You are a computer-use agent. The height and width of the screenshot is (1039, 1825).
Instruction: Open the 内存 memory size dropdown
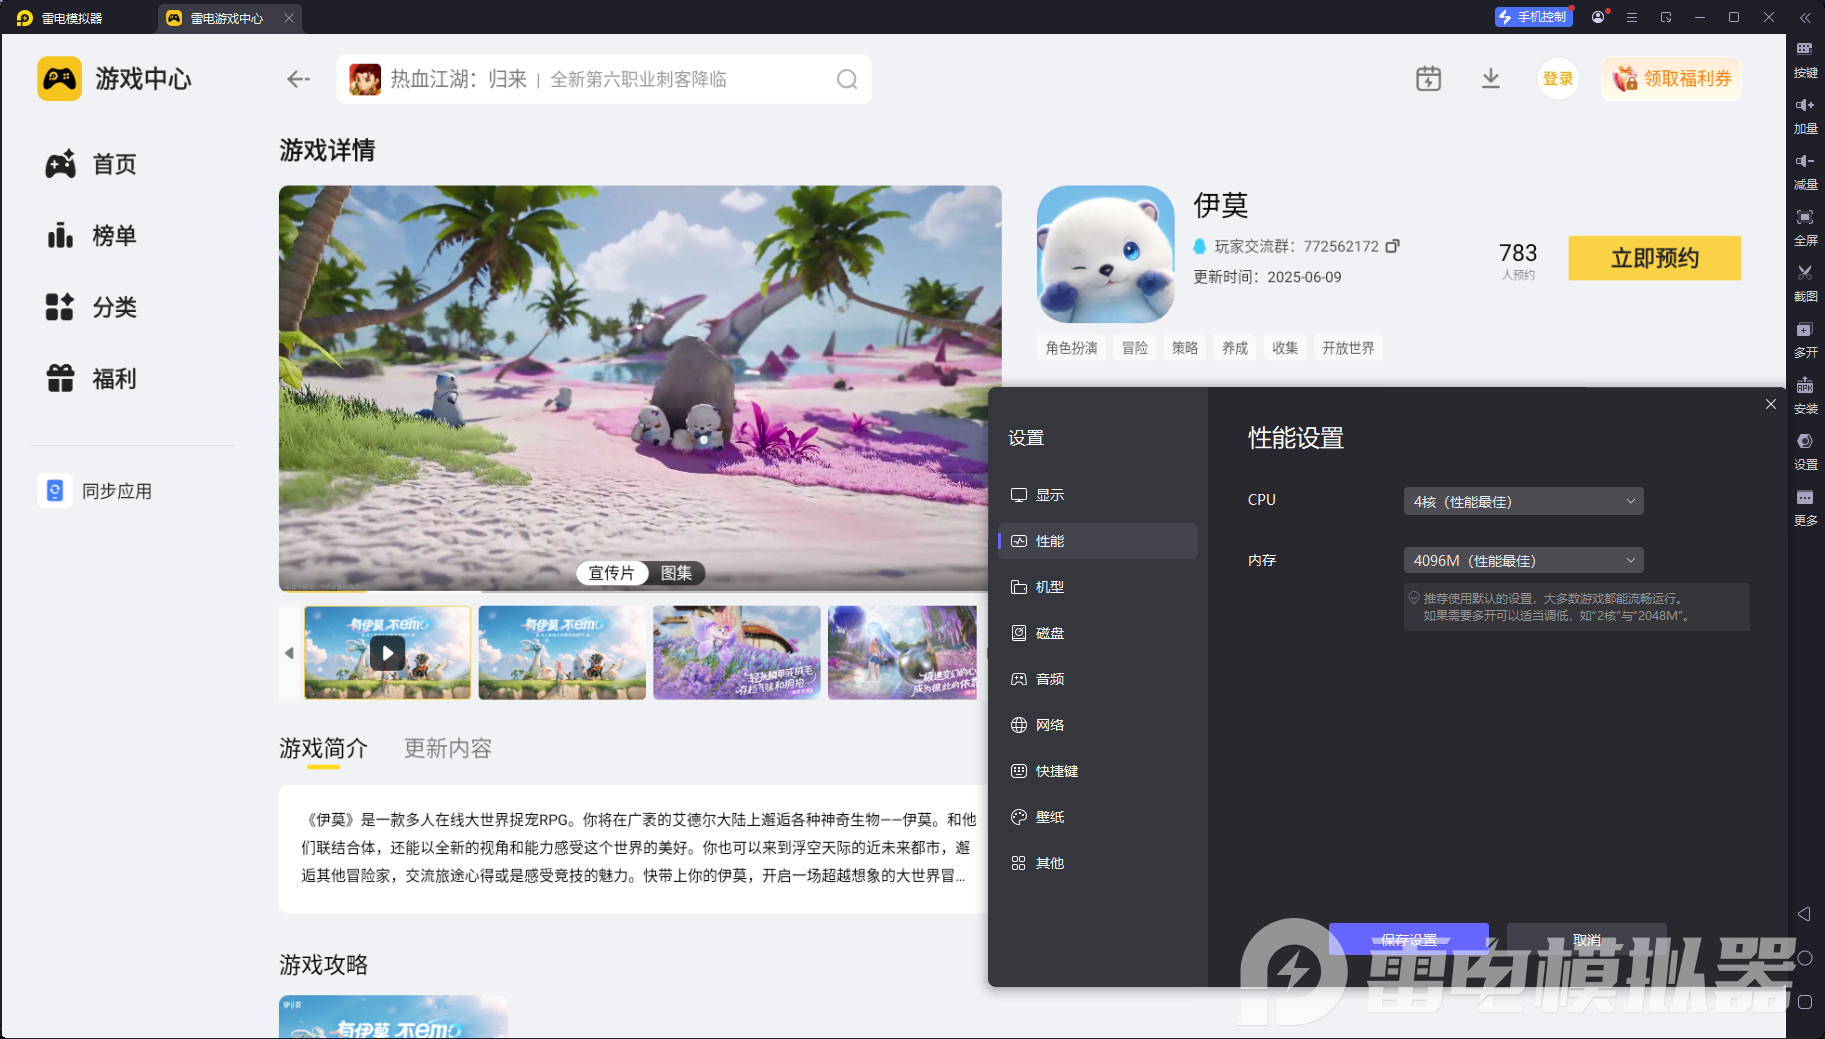pos(1522,560)
